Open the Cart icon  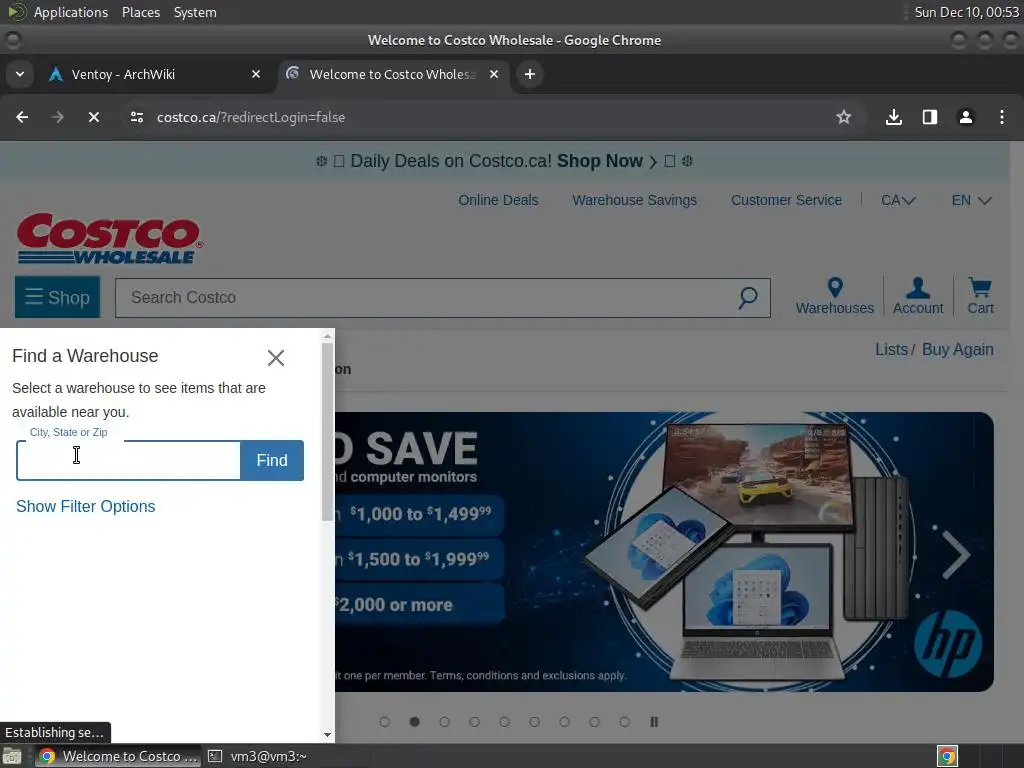click(x=980, y=296)
